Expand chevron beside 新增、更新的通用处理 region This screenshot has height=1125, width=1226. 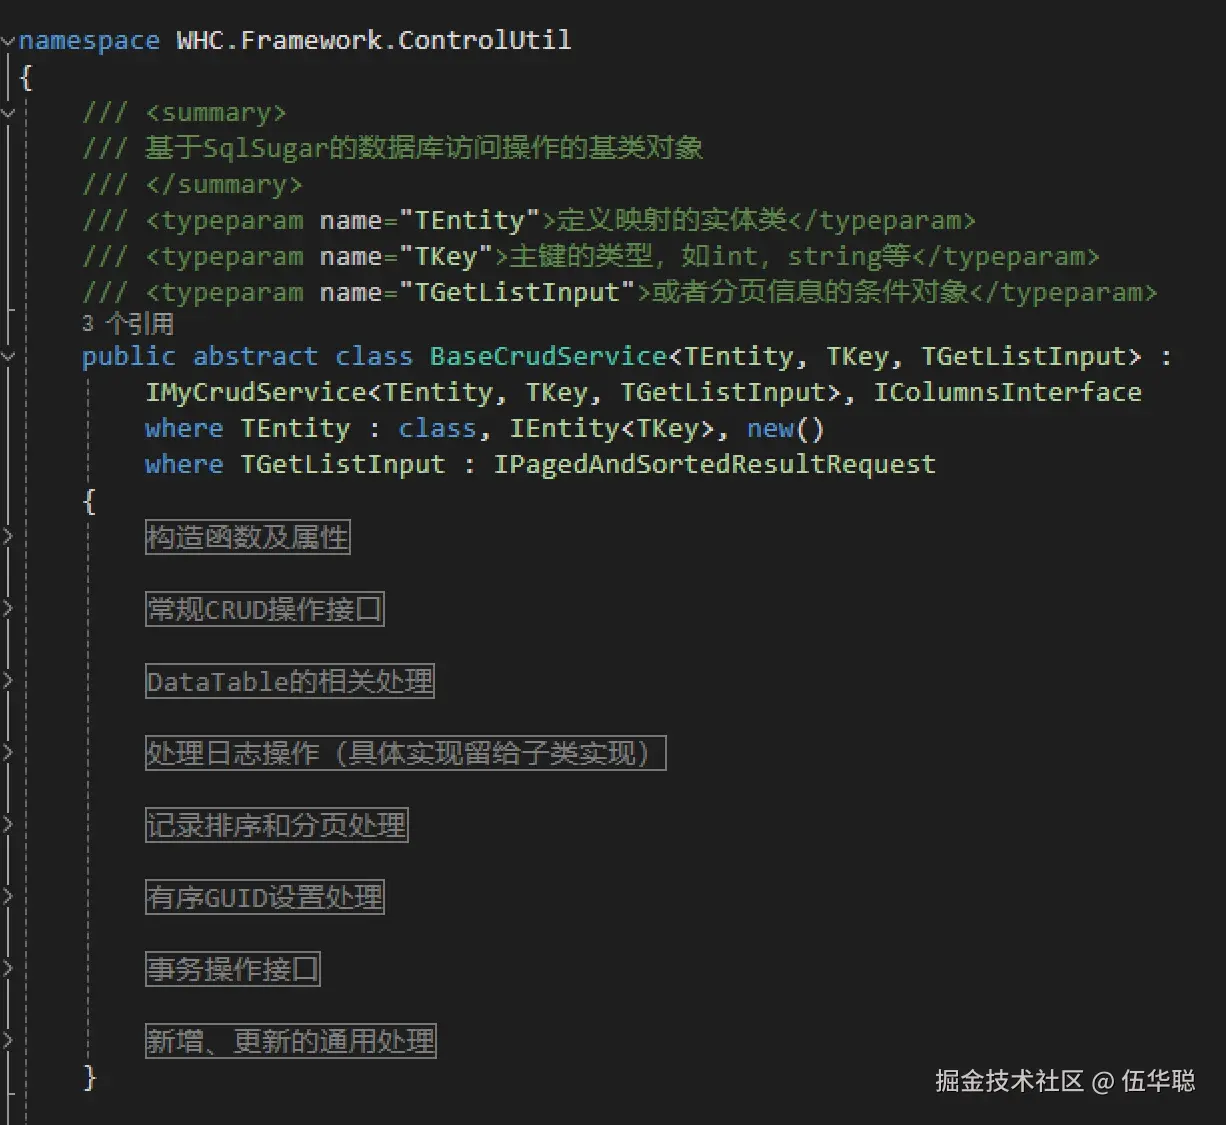[x=8, y=1041]
